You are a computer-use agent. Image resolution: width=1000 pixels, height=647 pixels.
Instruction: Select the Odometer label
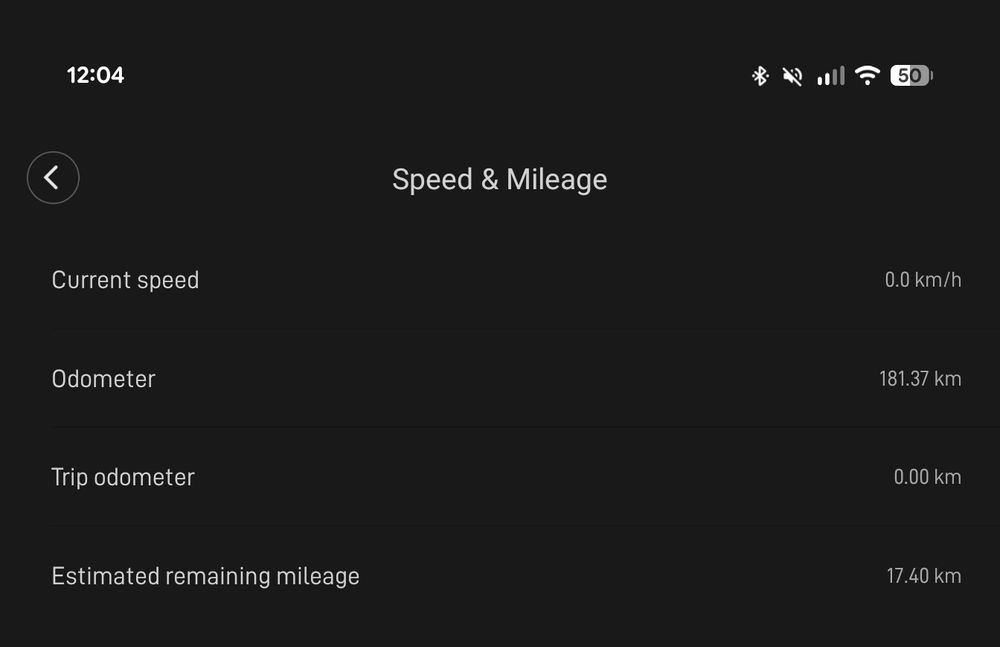click(x=103, y=379)
